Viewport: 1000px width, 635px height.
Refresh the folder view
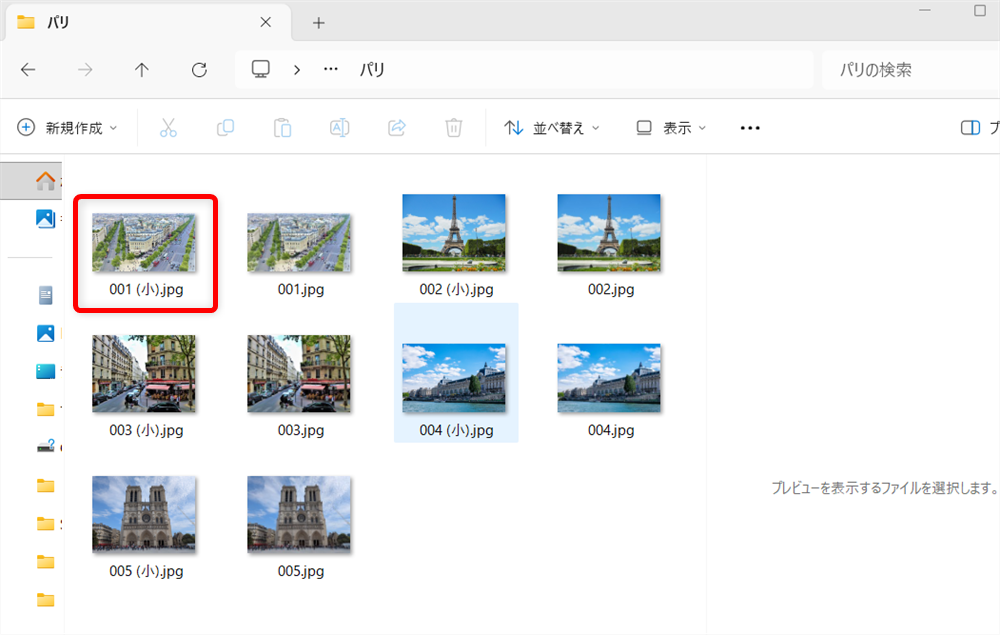[x=199, y=69]
